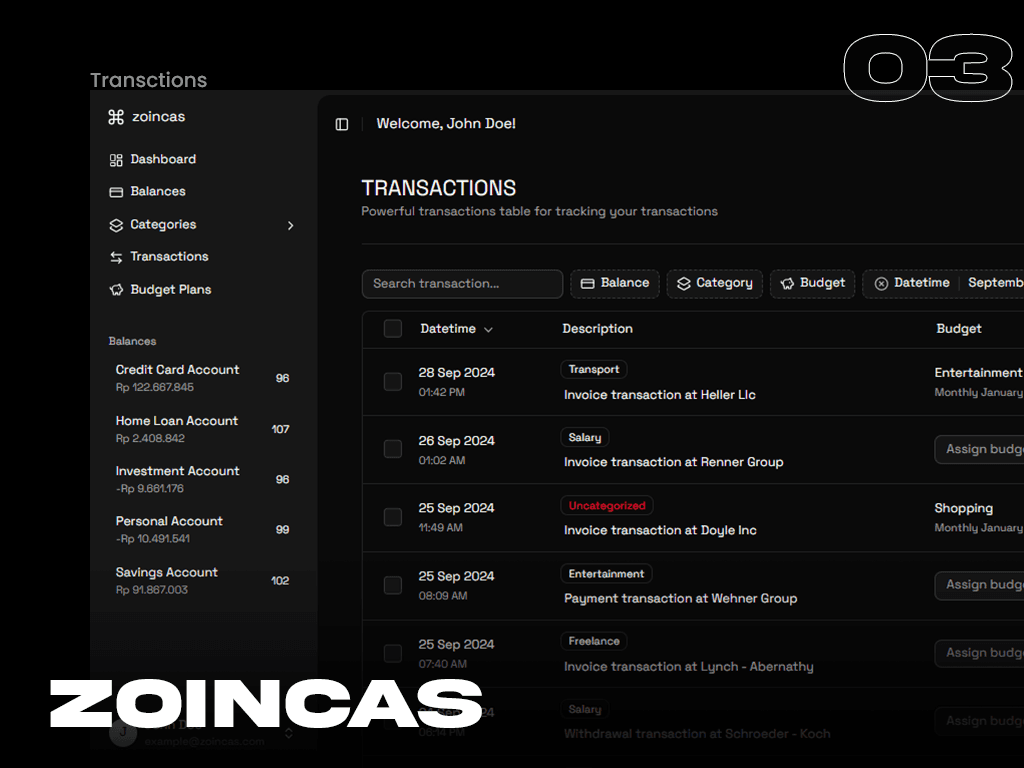Click the Budget Plans piggy bank icon
Image resolution: width=1024 pixels, height=768 pixels.
[x=116, y=290]
